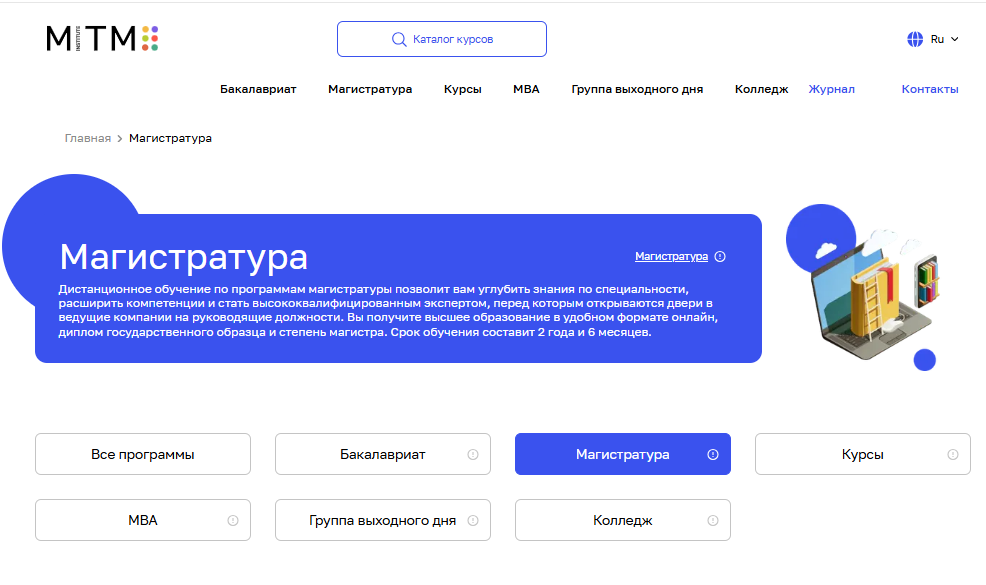Select Группа выходного дня filter button
The image size is (986, 585).
pos(382,520)
